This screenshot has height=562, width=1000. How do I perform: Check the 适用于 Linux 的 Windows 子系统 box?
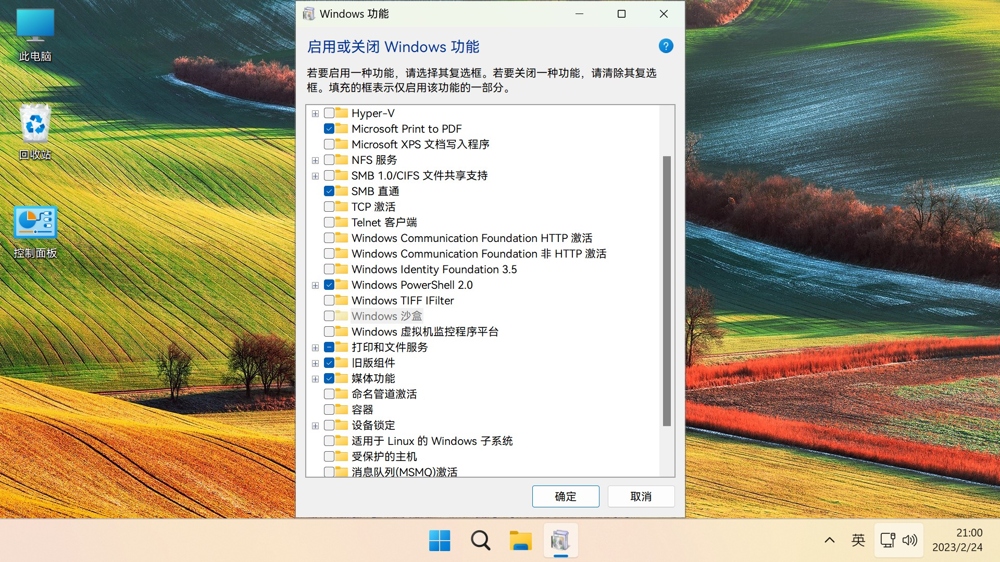[x=329, y=441]
